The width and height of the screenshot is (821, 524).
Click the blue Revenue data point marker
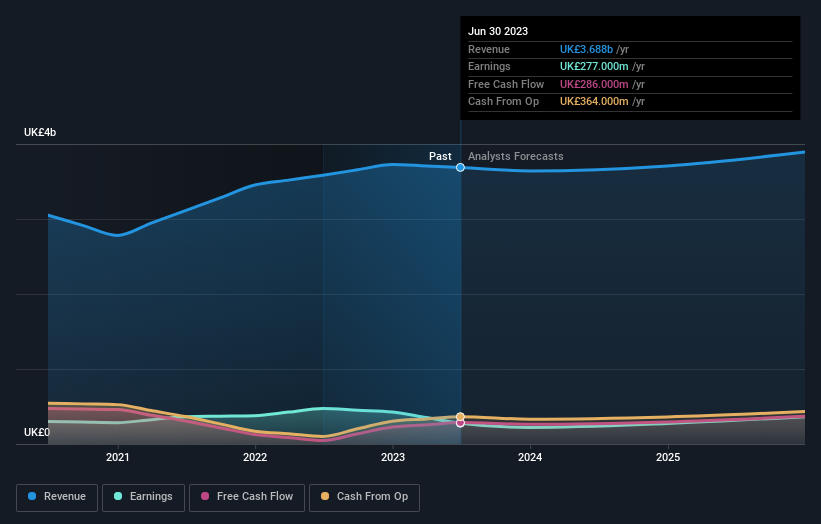[460, 168]
